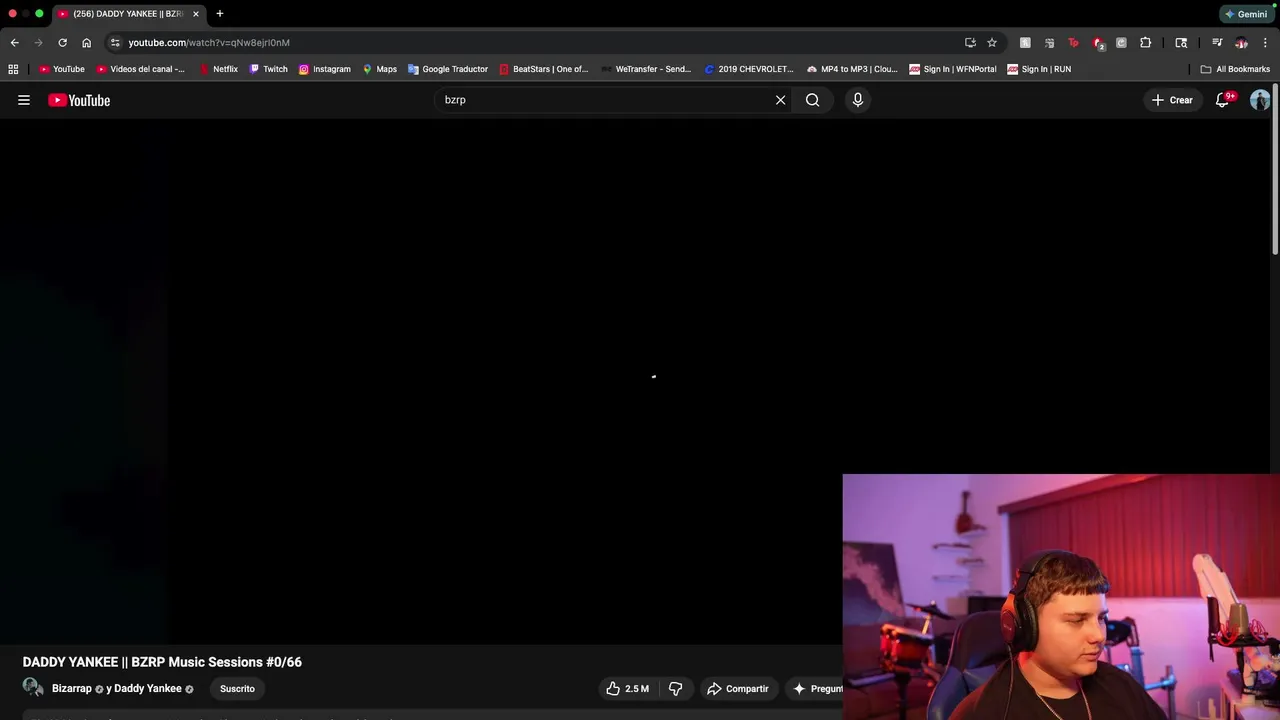Dislike the video with thumbs down
The width and height of the screenshot is (1280, 720).
(x=676, y=688)
